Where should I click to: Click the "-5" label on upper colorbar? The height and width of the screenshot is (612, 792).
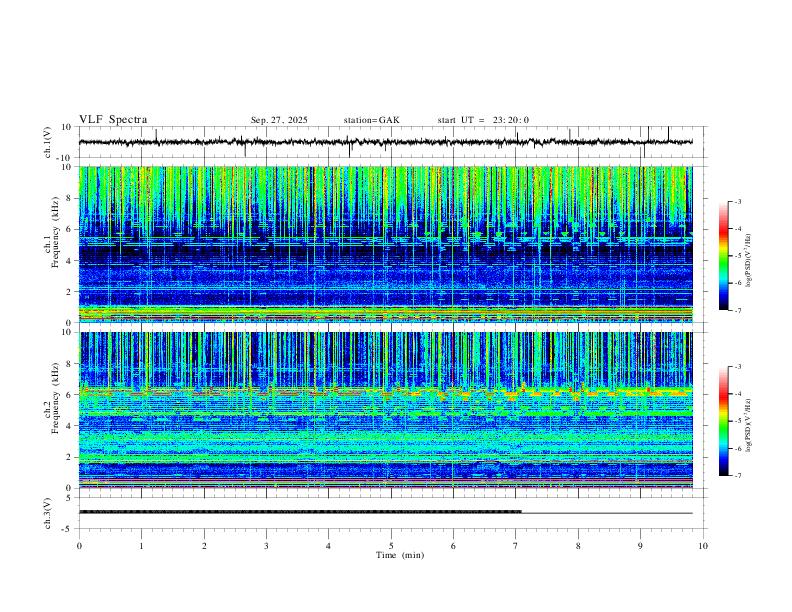pyautogui.click(x=737, y=256)
